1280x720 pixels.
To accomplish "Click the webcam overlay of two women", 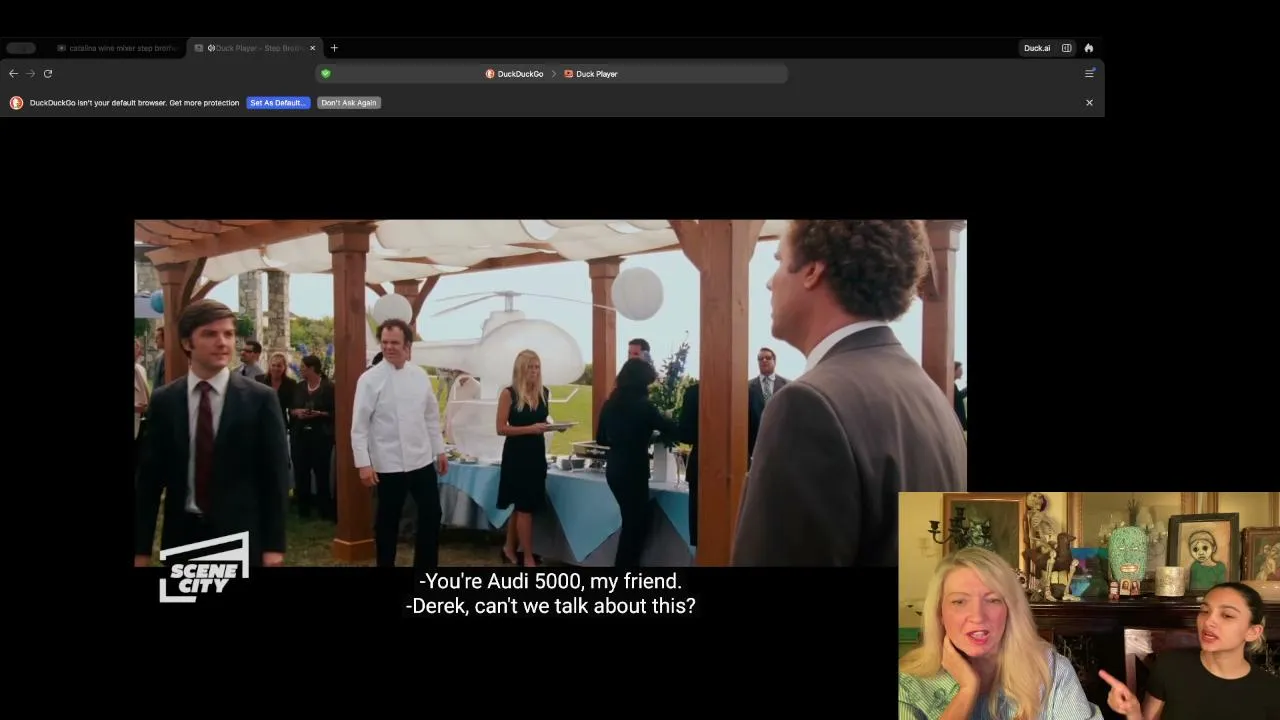I will click(x=1089, y=606).
